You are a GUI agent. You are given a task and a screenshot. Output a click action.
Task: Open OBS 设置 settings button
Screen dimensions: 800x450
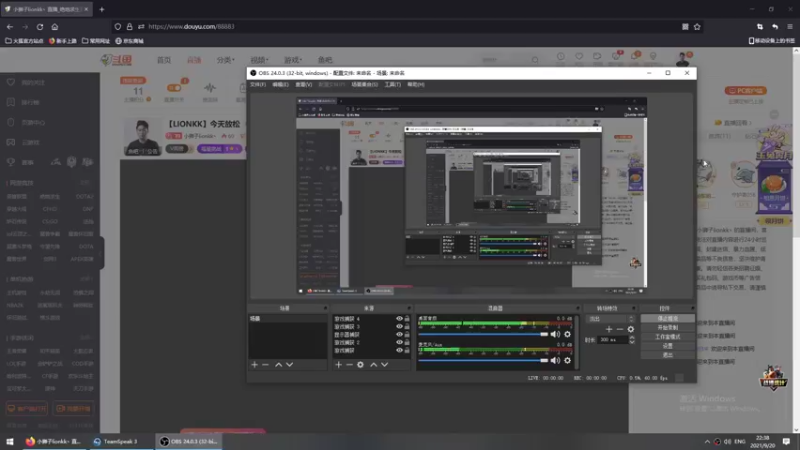667,346
